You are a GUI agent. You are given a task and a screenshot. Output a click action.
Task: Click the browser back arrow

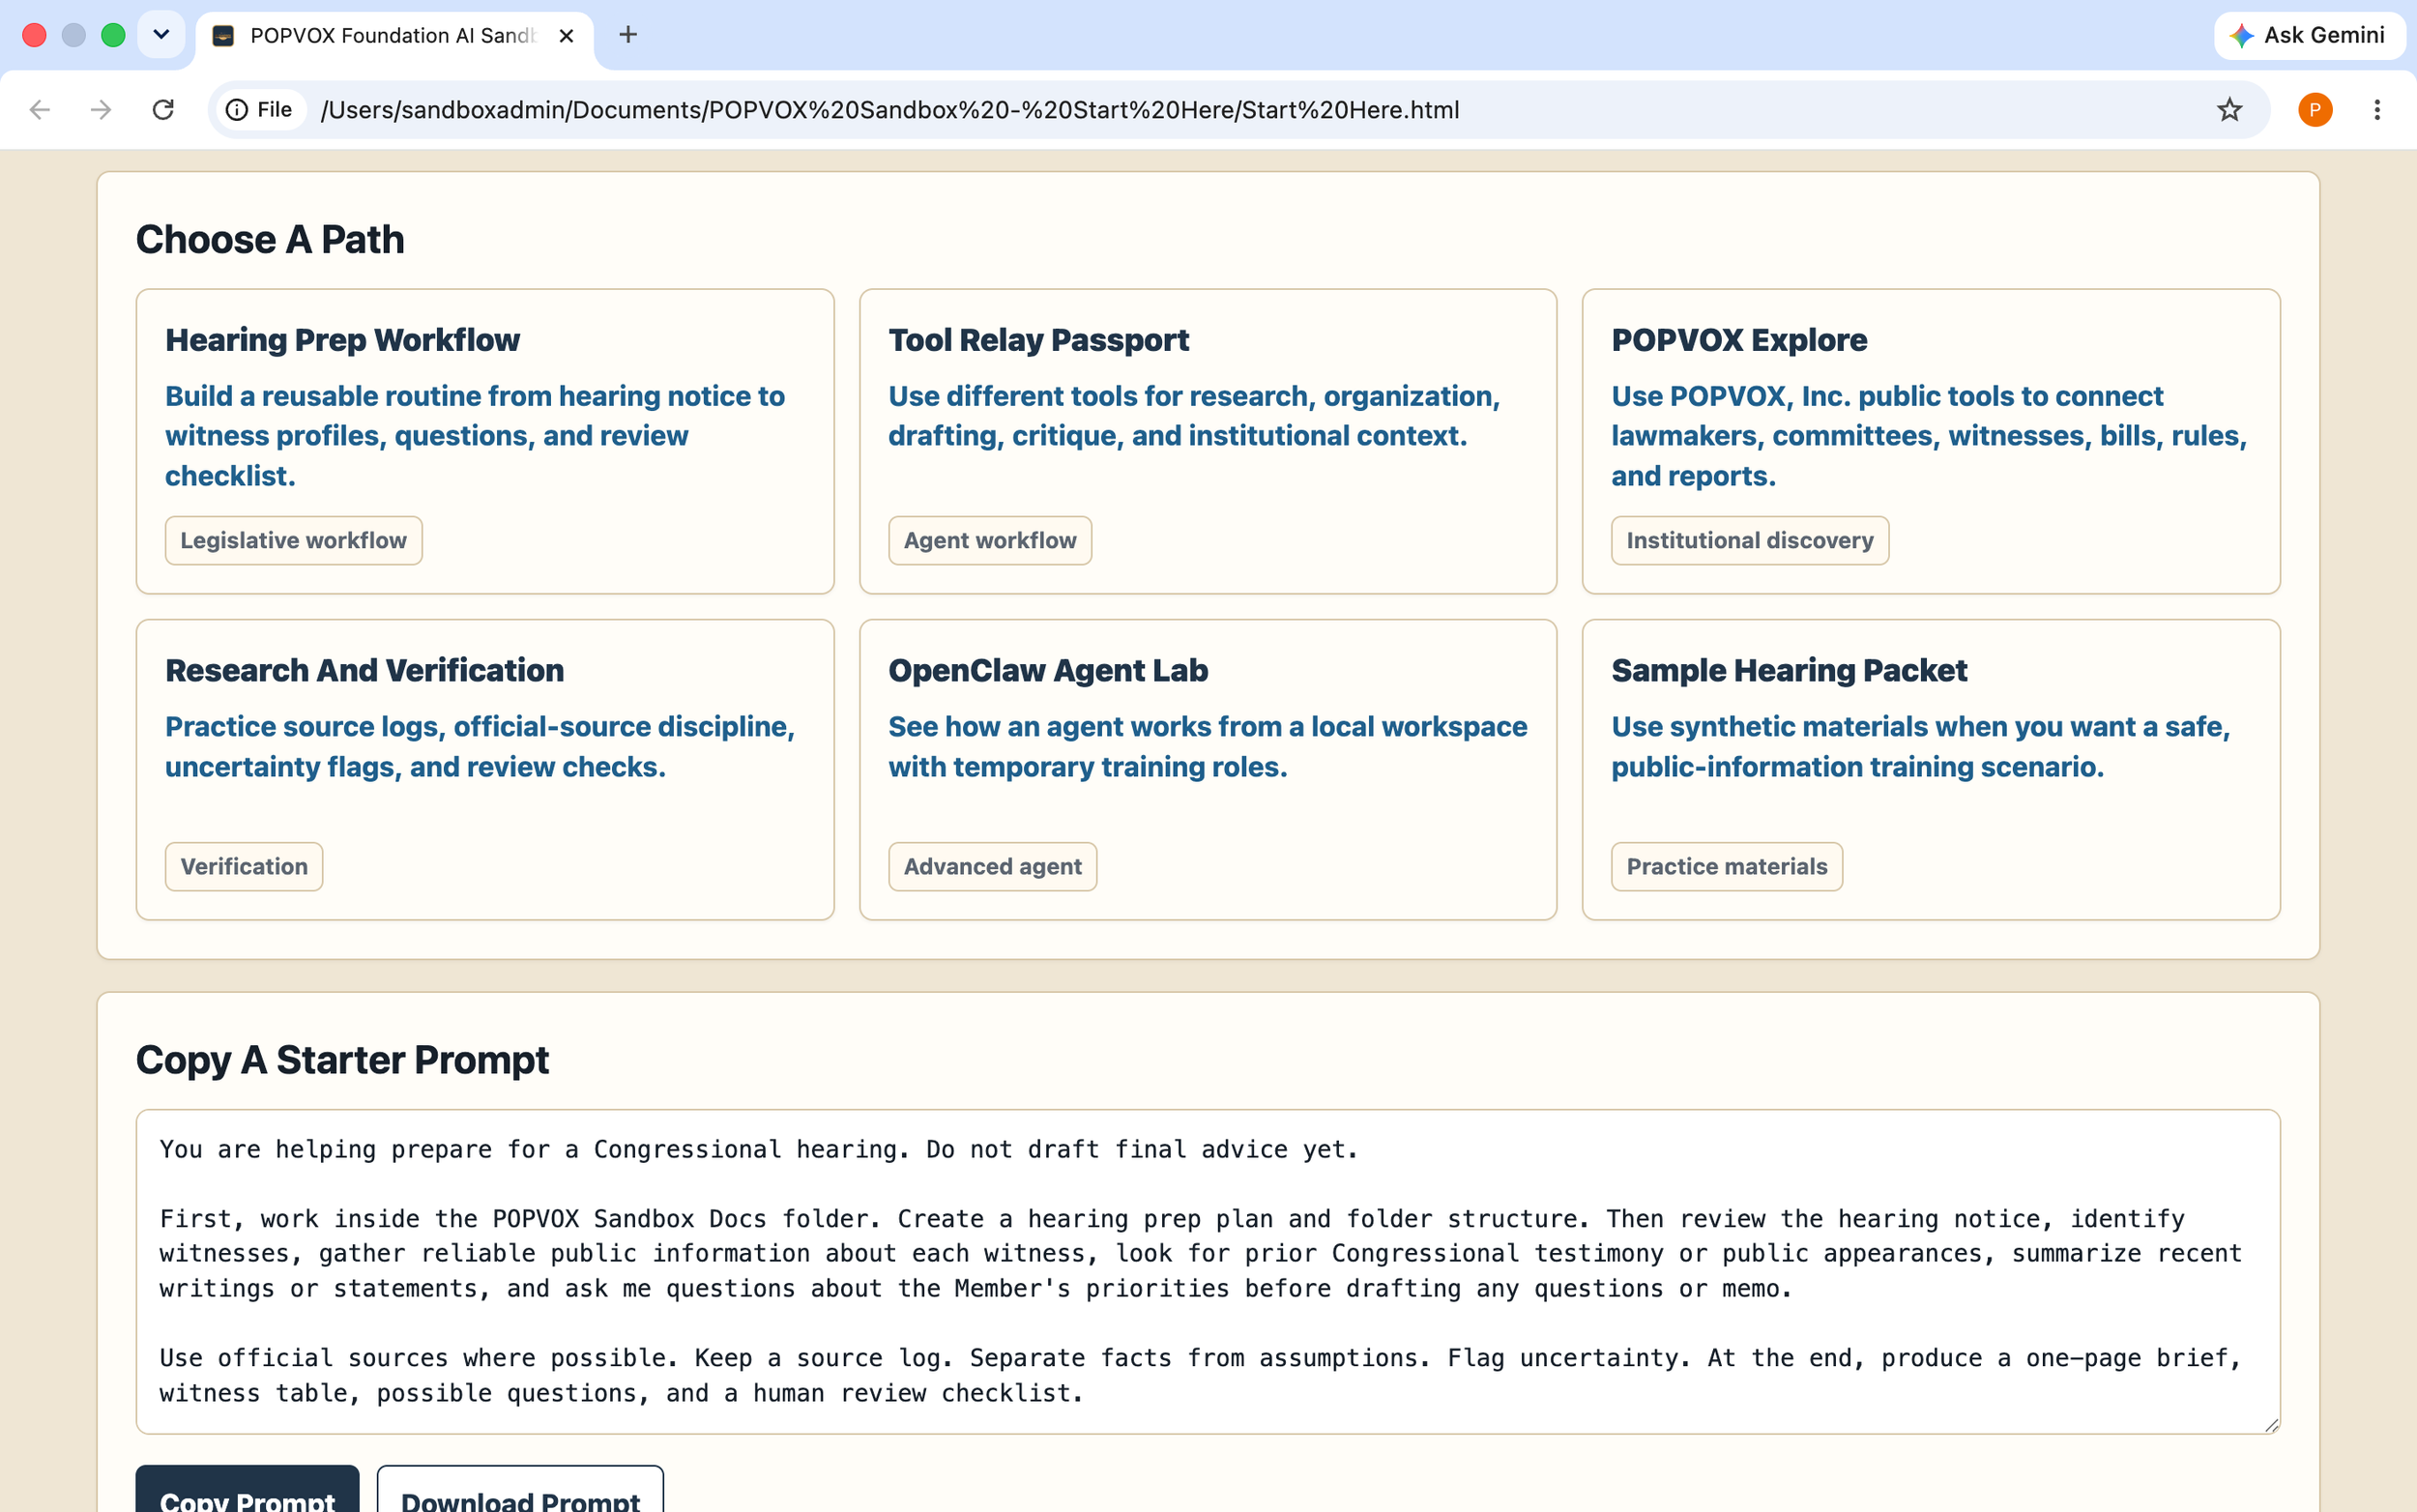40,110
